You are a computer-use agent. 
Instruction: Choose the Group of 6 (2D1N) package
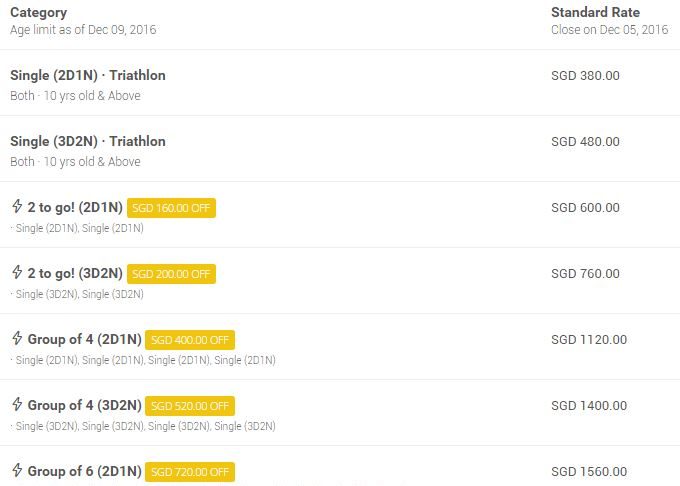pyautogui.click(x=84, y=472)
